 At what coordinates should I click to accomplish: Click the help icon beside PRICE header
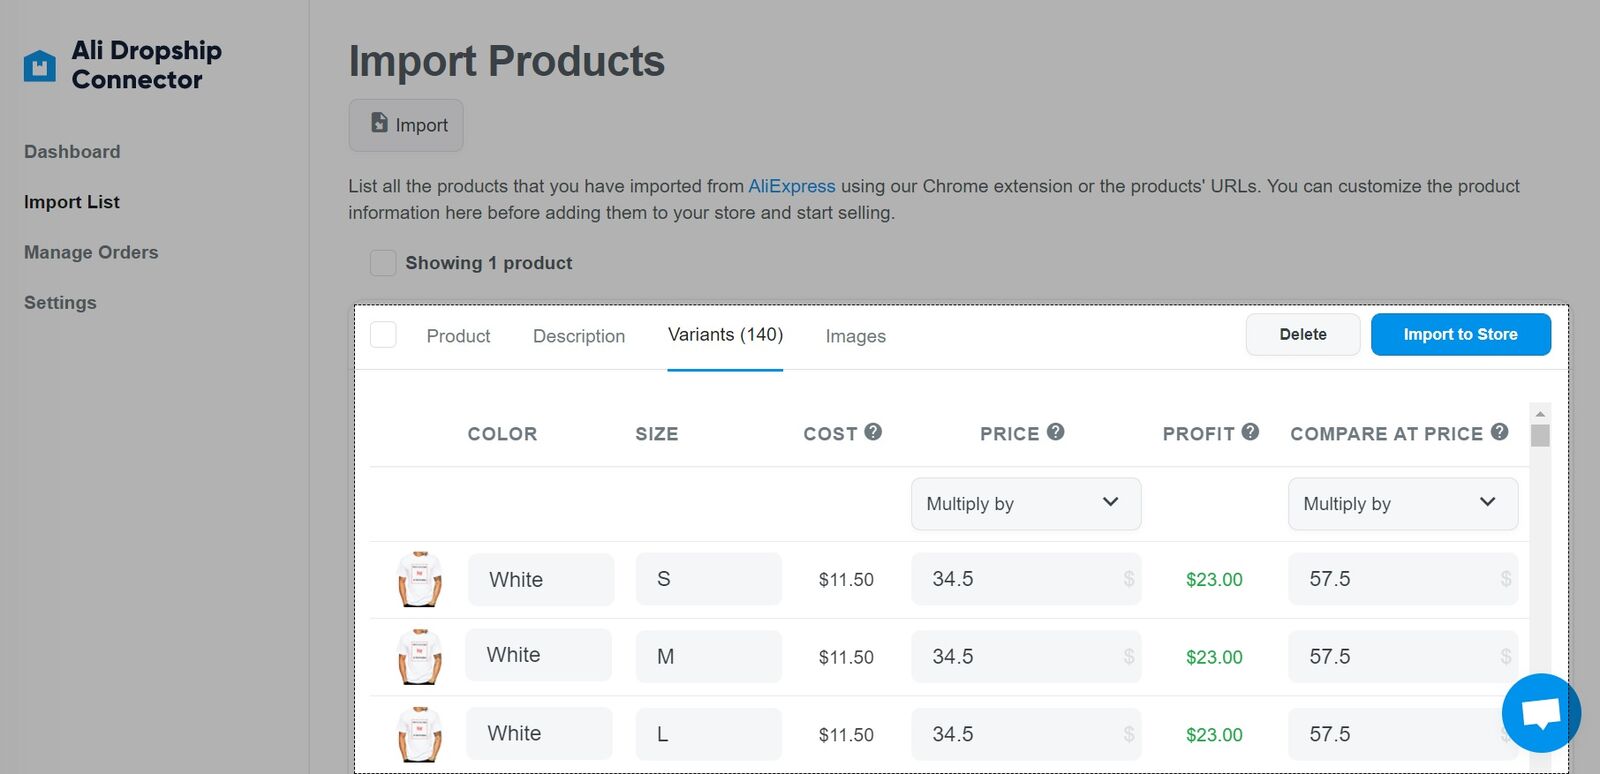(x=1055, y=432)
